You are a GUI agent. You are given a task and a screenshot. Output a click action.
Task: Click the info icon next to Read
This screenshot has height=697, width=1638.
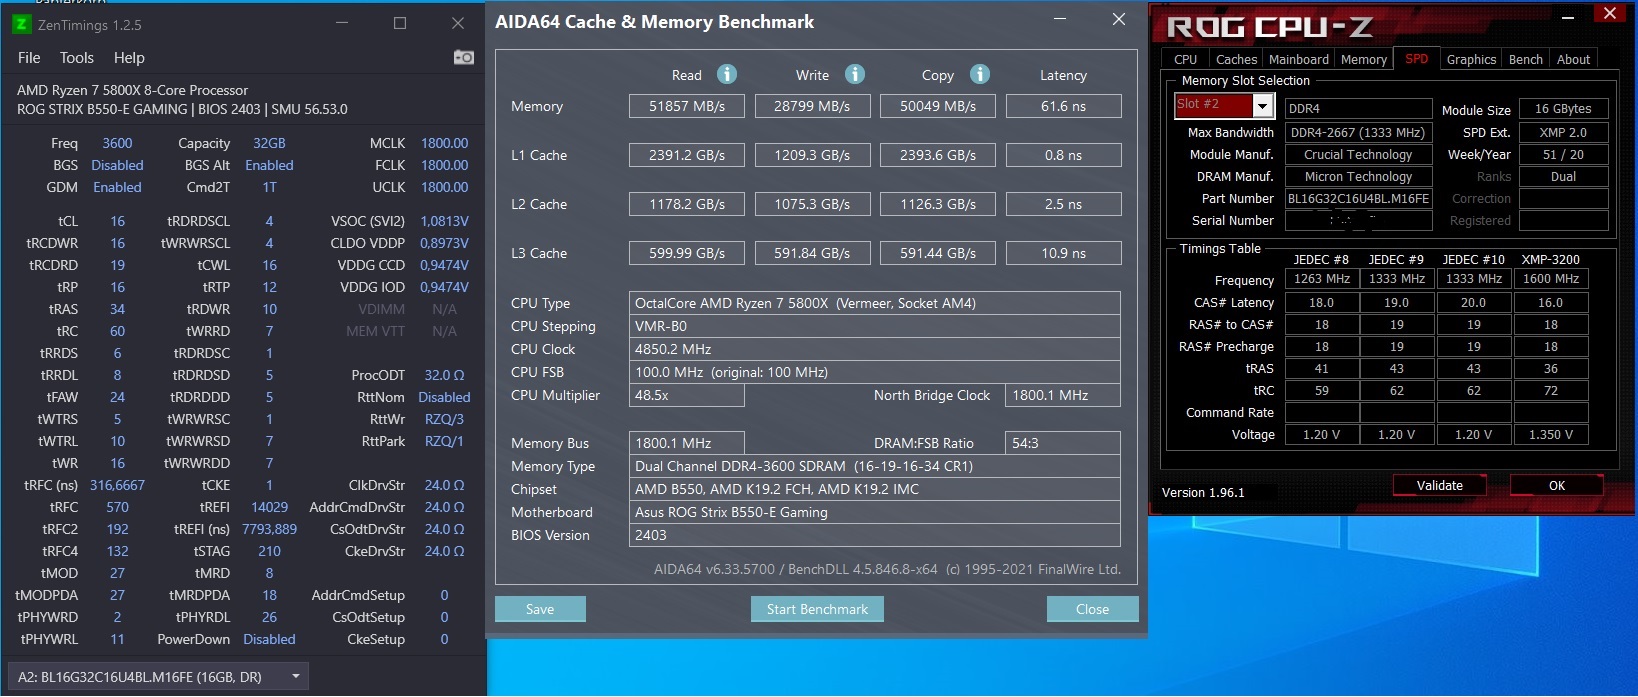[727, 74]
